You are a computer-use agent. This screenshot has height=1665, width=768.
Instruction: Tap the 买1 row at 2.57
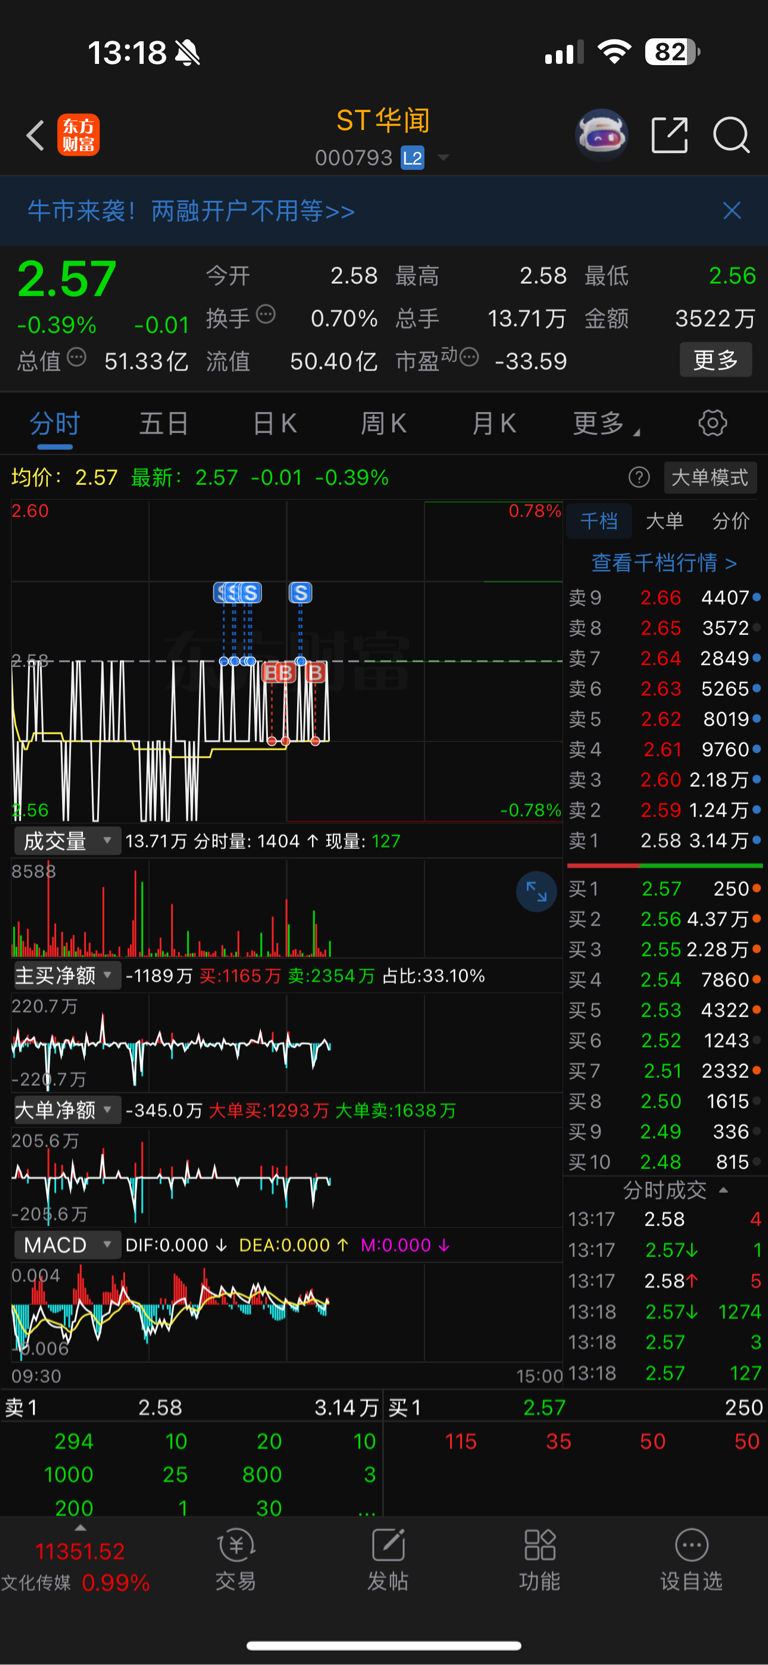pos(664,889)
